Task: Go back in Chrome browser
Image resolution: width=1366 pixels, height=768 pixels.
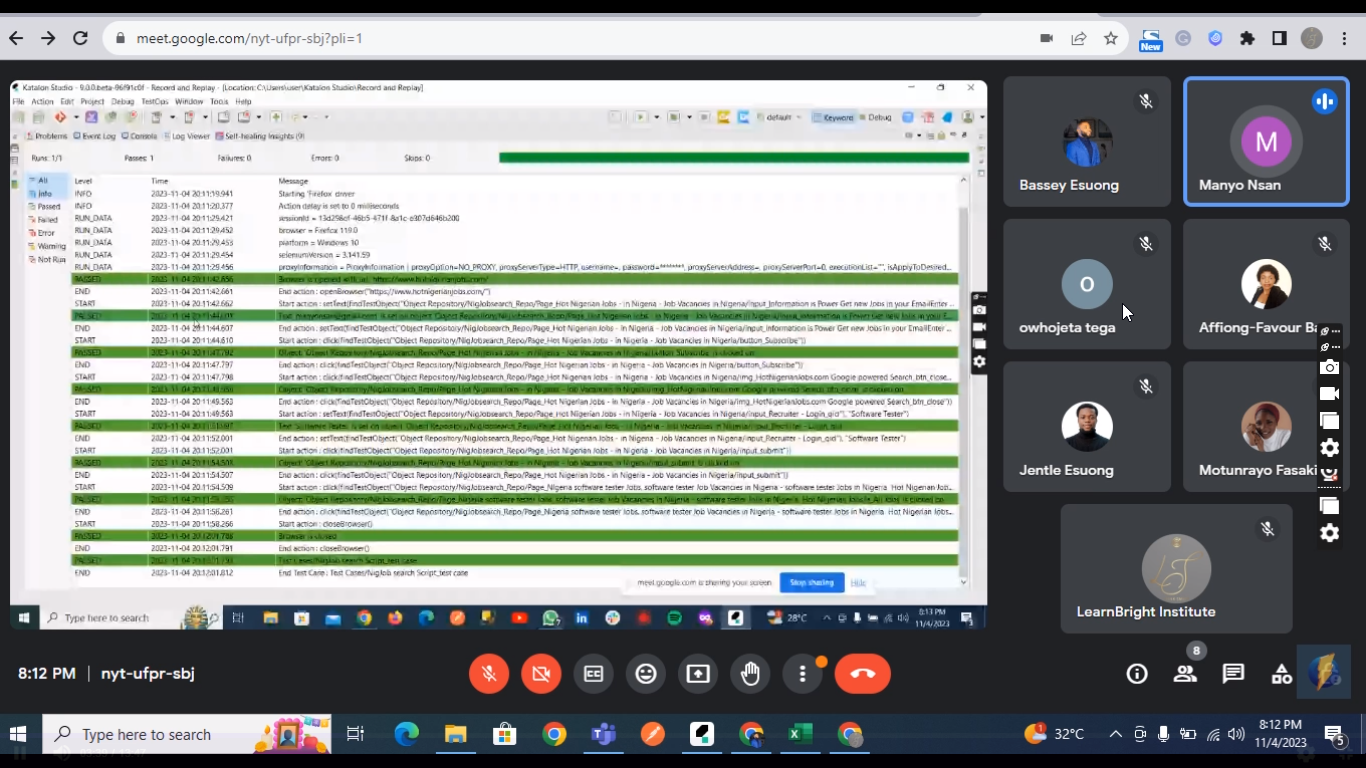Action: click(x=16, y=38)
